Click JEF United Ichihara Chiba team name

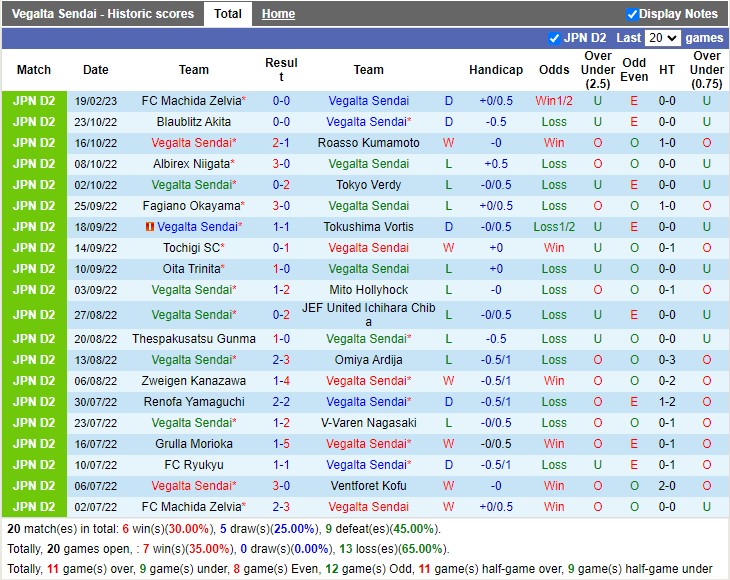coord(368,315)
